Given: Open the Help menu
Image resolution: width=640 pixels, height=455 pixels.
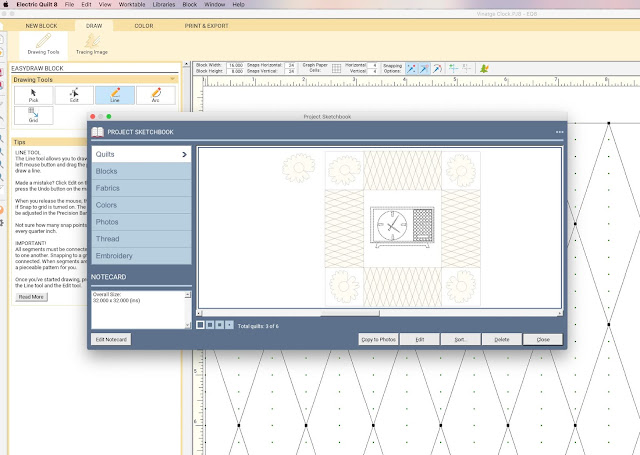Looking at the screenshot, I should (238, 4).
